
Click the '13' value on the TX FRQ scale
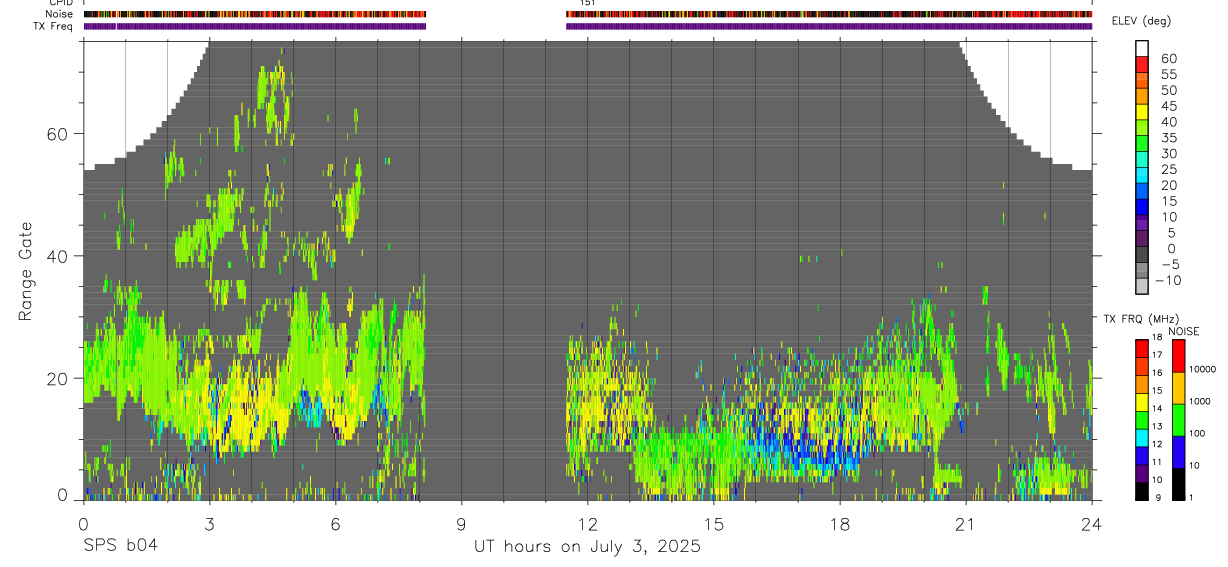click(1157, 426)
